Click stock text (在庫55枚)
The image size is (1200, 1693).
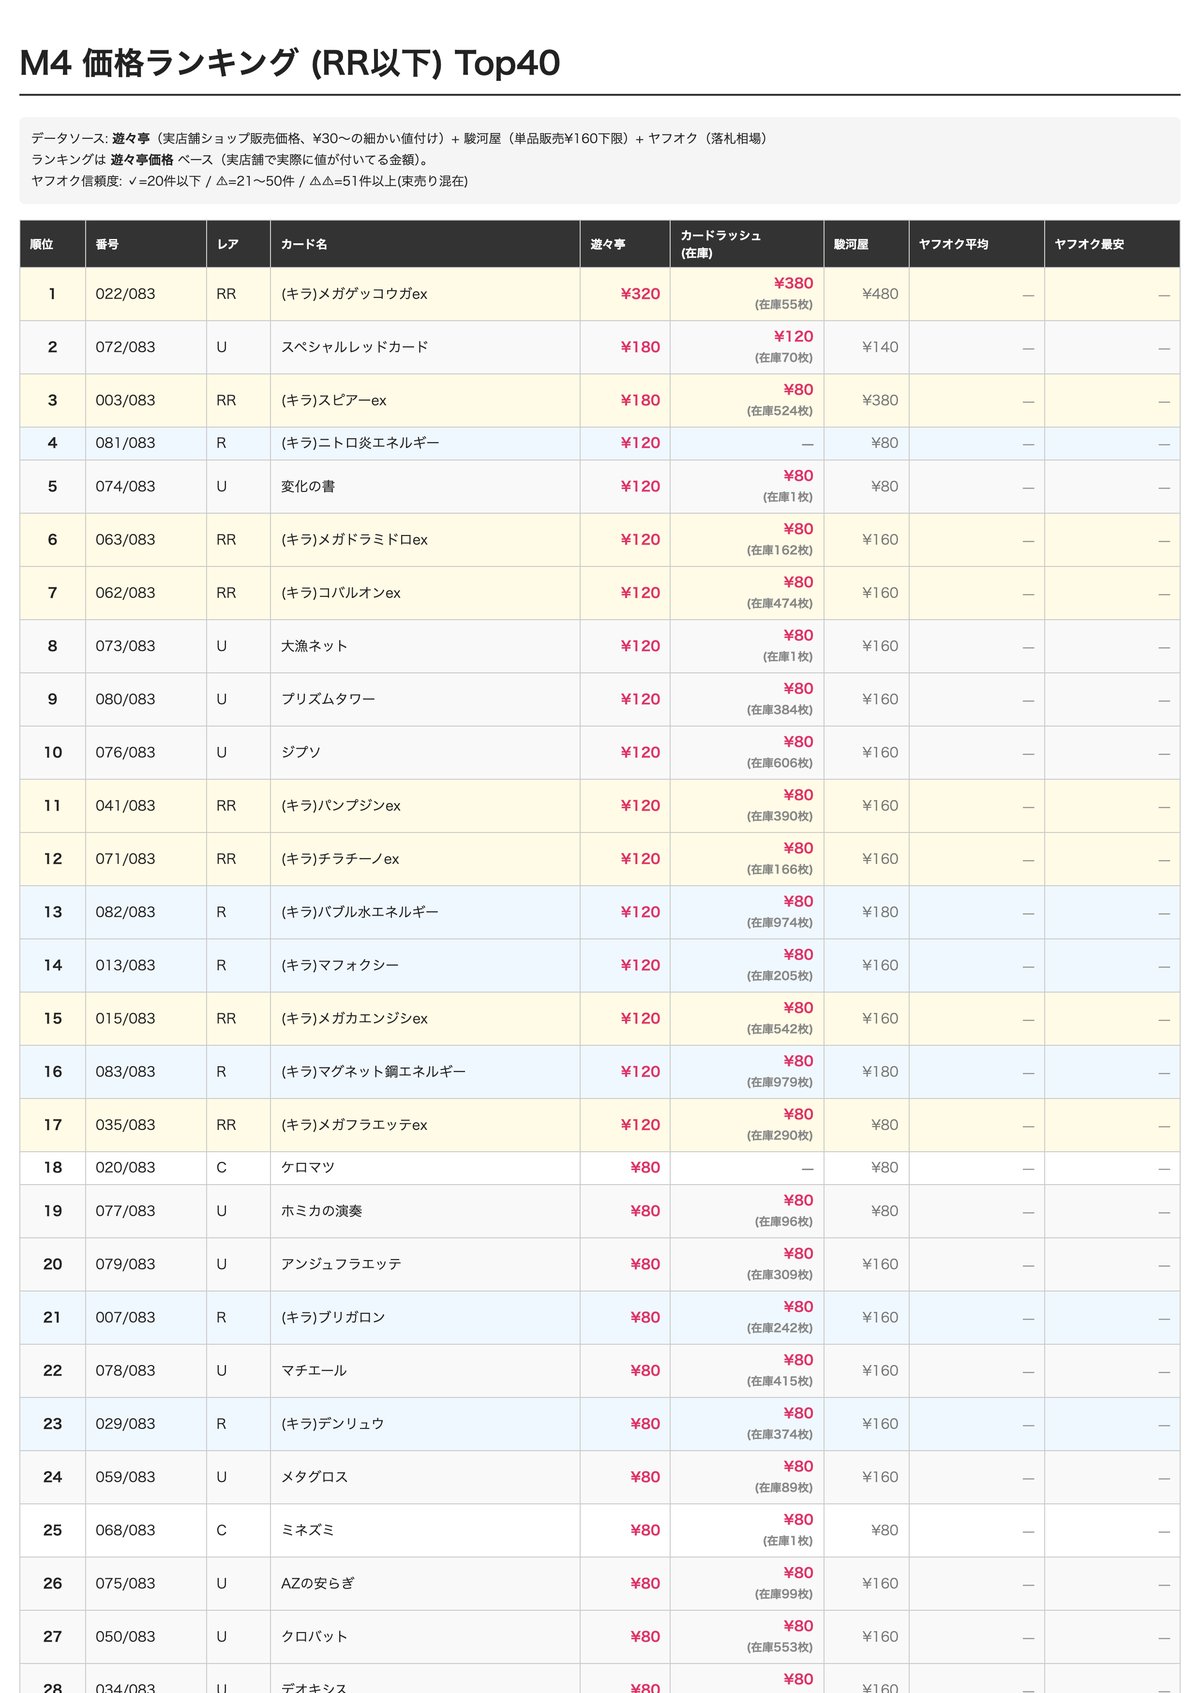pyautogui.click(x=784, y=305)
